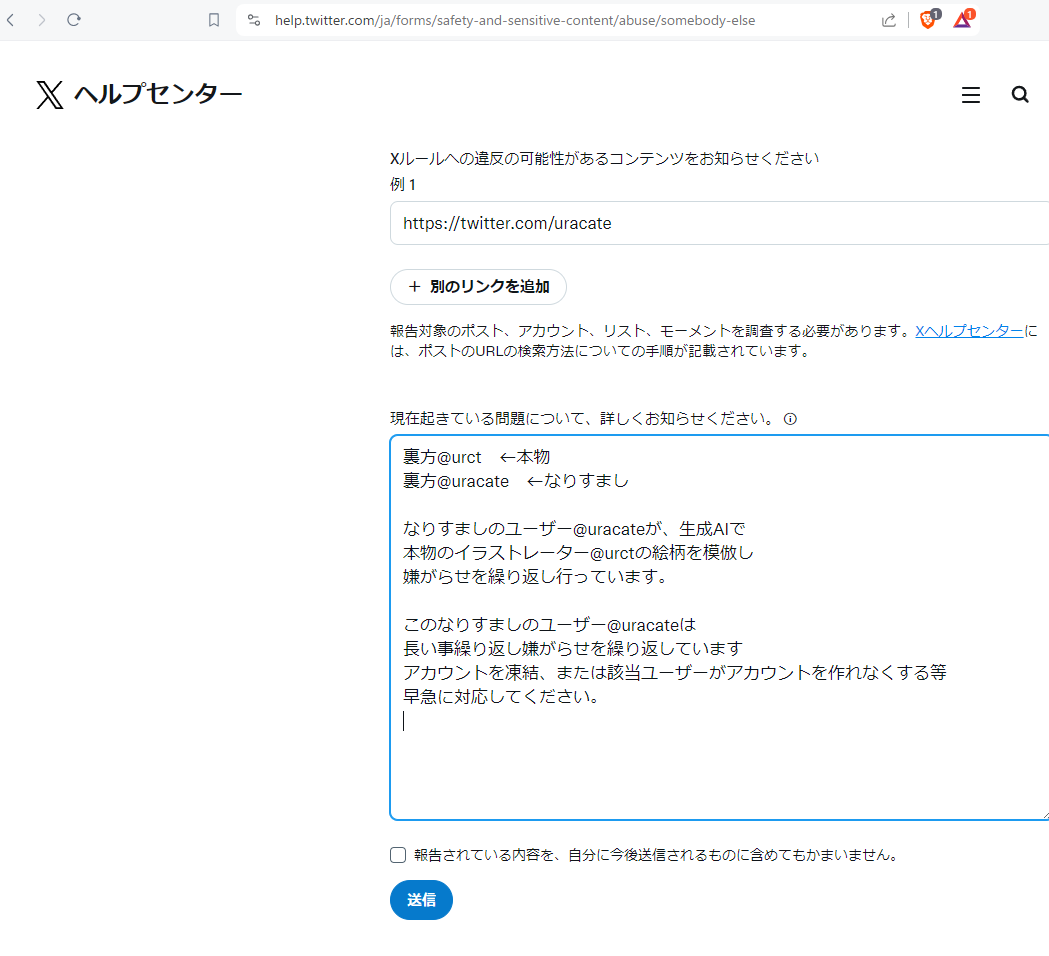Reload the page with the refresh icon
The width and height of the screenshot is (1049, 956).
pos(74,20)
